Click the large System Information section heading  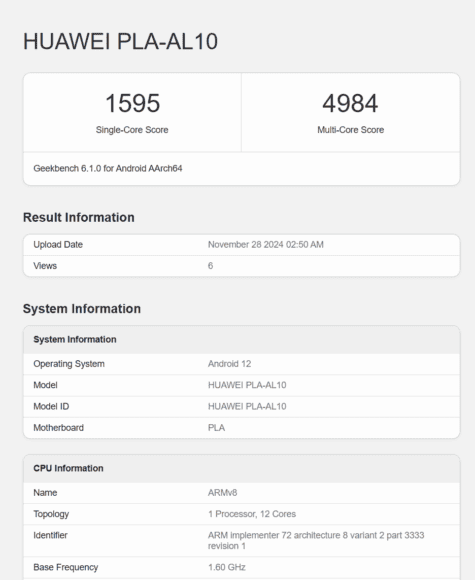(82, 309)
